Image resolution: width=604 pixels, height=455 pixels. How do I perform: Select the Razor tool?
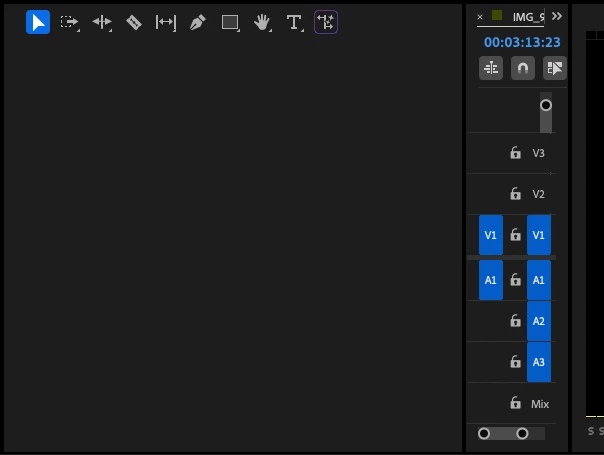click(134, 22)
